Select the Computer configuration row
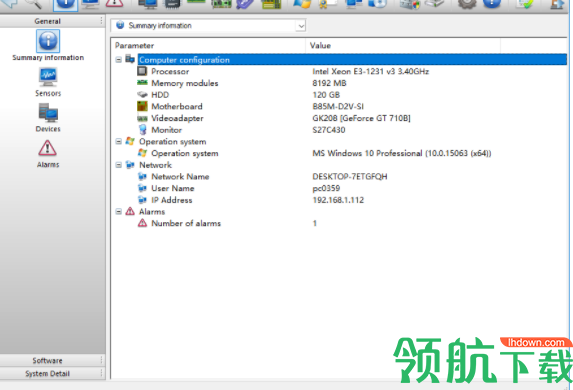This screenshot has width=573, height=390. click(352, 60)
